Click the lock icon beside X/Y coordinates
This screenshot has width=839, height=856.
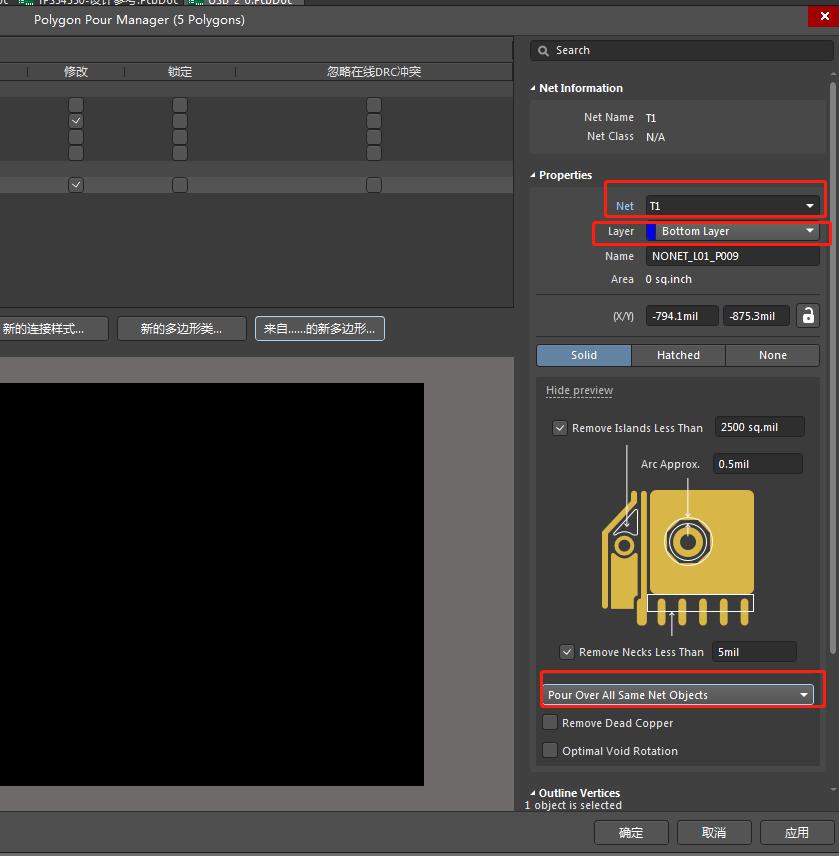(x=808, y=316)
